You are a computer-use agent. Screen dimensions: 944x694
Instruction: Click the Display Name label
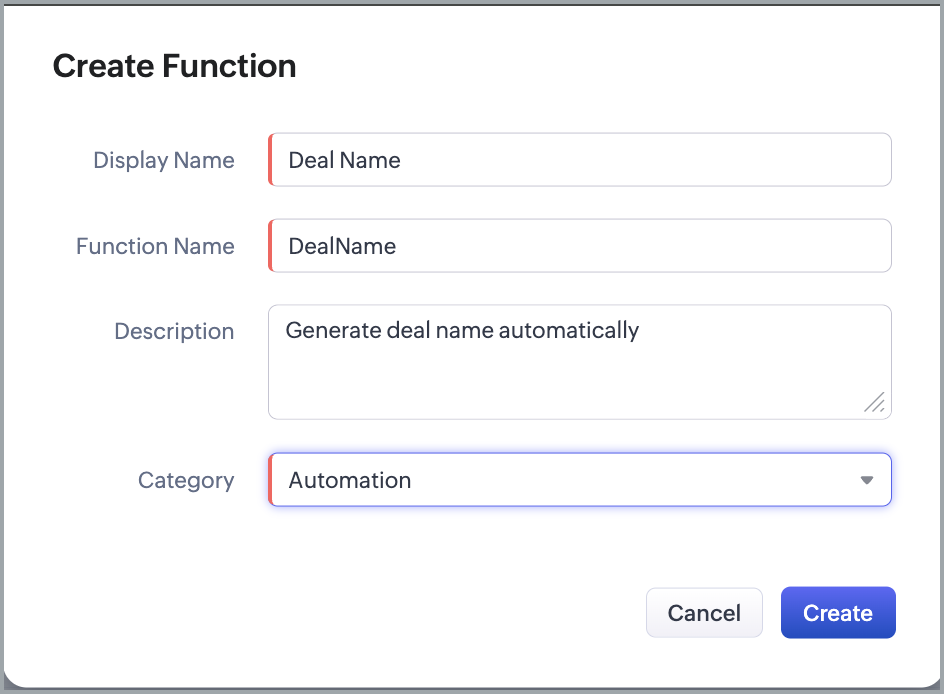coord(164,160)
